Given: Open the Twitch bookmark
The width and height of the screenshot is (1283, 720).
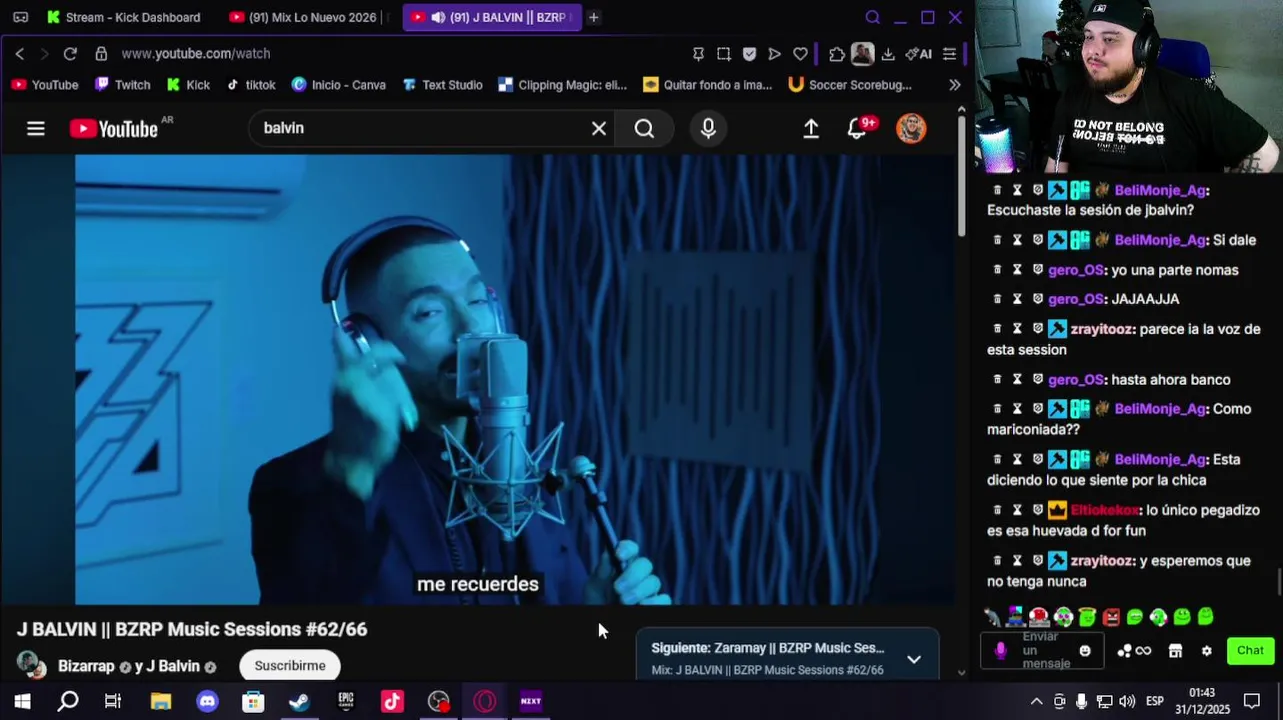Looking at the screenshot, I should click(122, 85).
